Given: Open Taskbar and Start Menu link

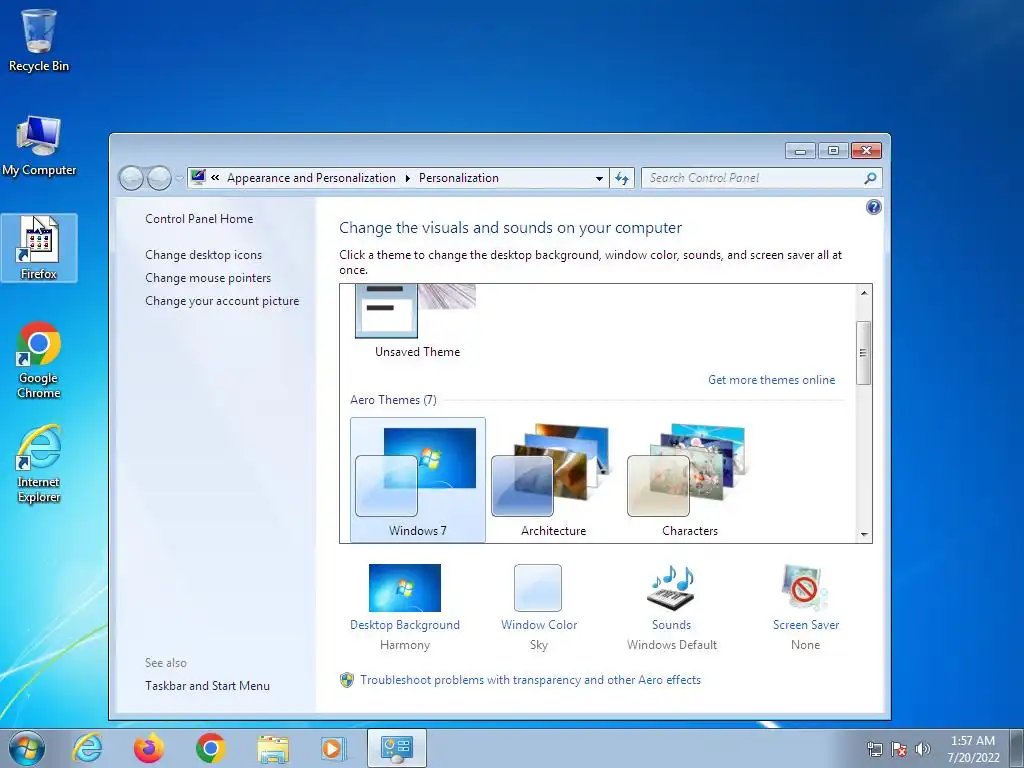Looking at the screenshot, I should tap(207, 686).
